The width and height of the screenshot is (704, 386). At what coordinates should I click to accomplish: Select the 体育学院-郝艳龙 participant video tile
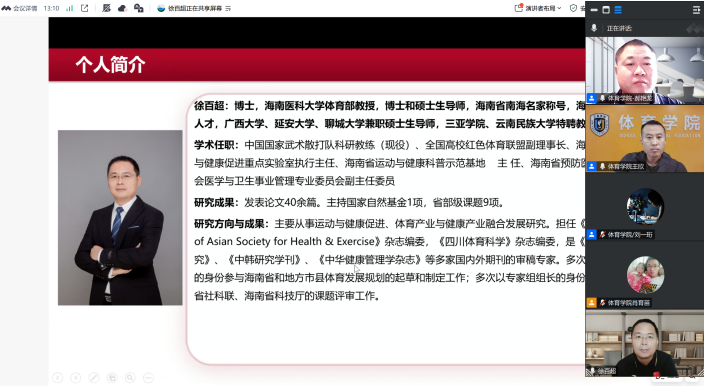(645, 70)
